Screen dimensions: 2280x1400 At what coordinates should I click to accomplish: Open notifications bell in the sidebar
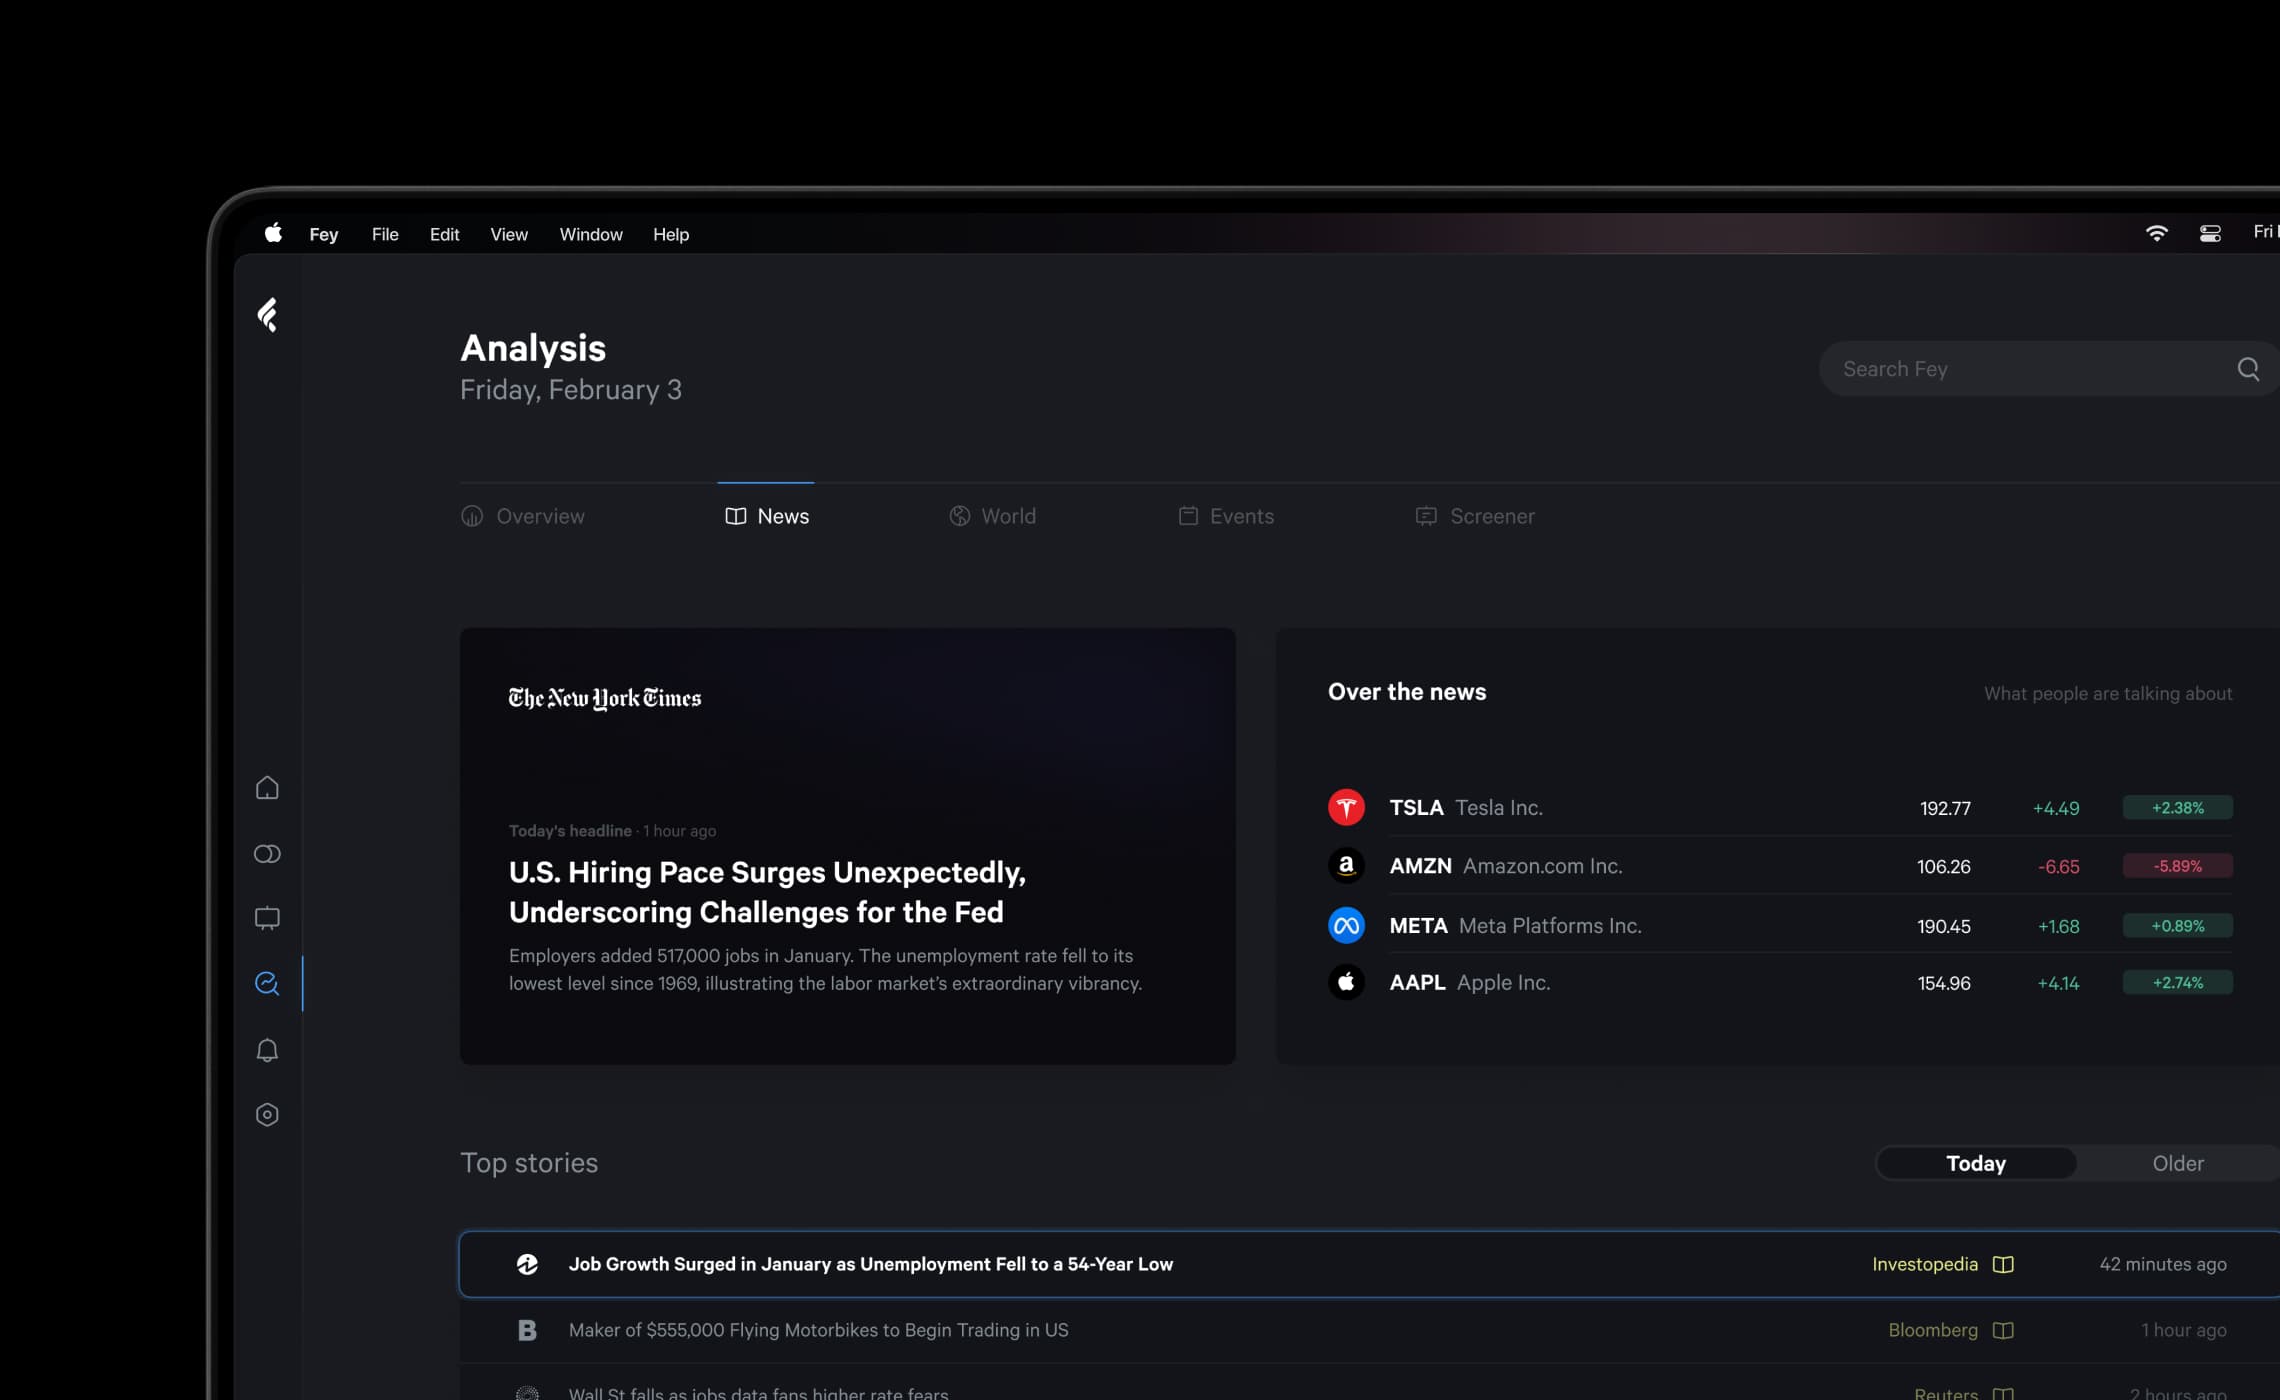[267, 1050]
